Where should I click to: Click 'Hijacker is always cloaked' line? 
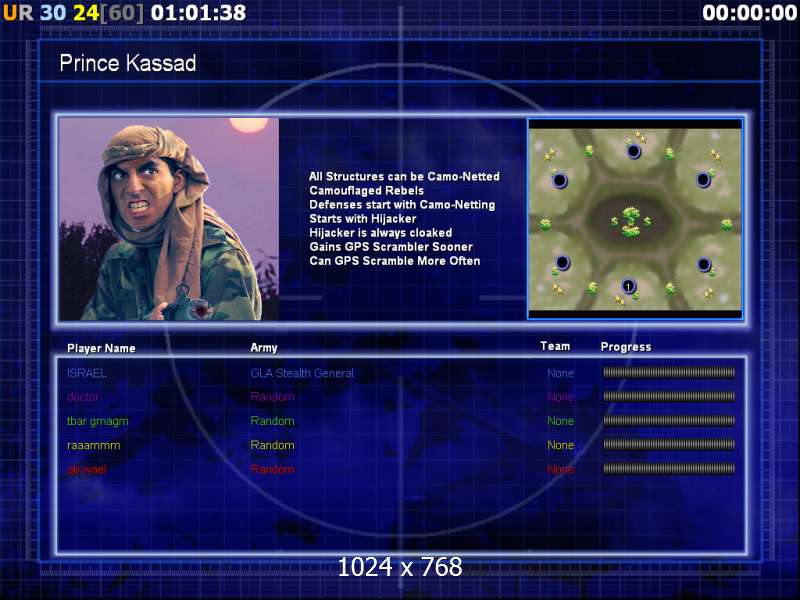(381, 233)
